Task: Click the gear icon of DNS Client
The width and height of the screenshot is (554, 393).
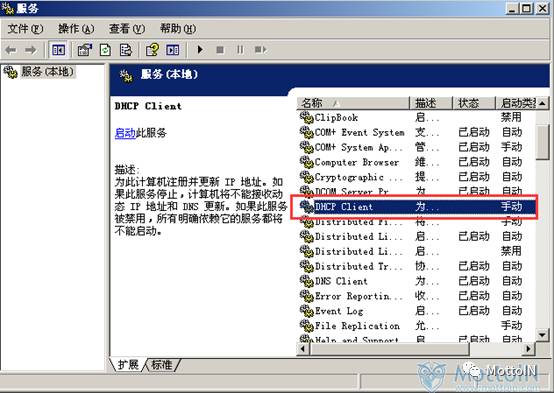Action: 306,281
